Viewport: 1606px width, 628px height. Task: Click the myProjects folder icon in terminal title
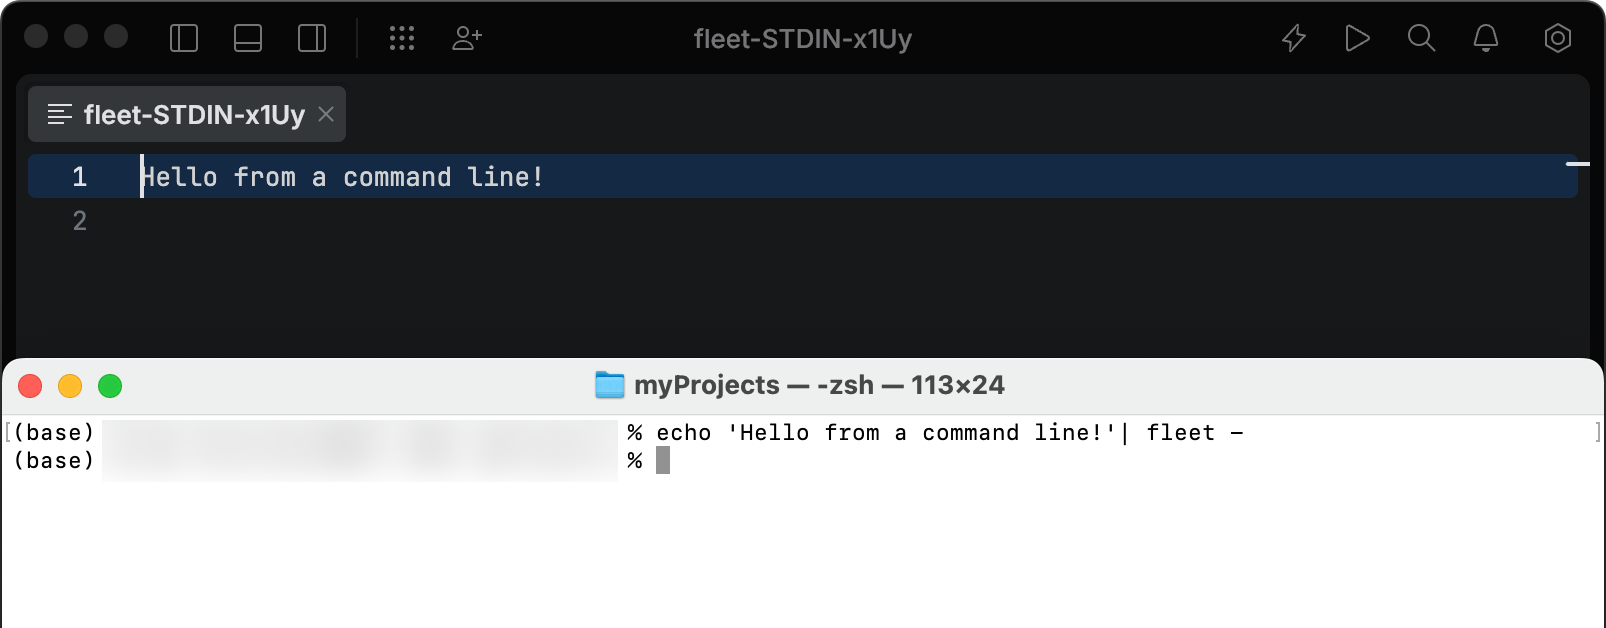(x=610, y=385)
